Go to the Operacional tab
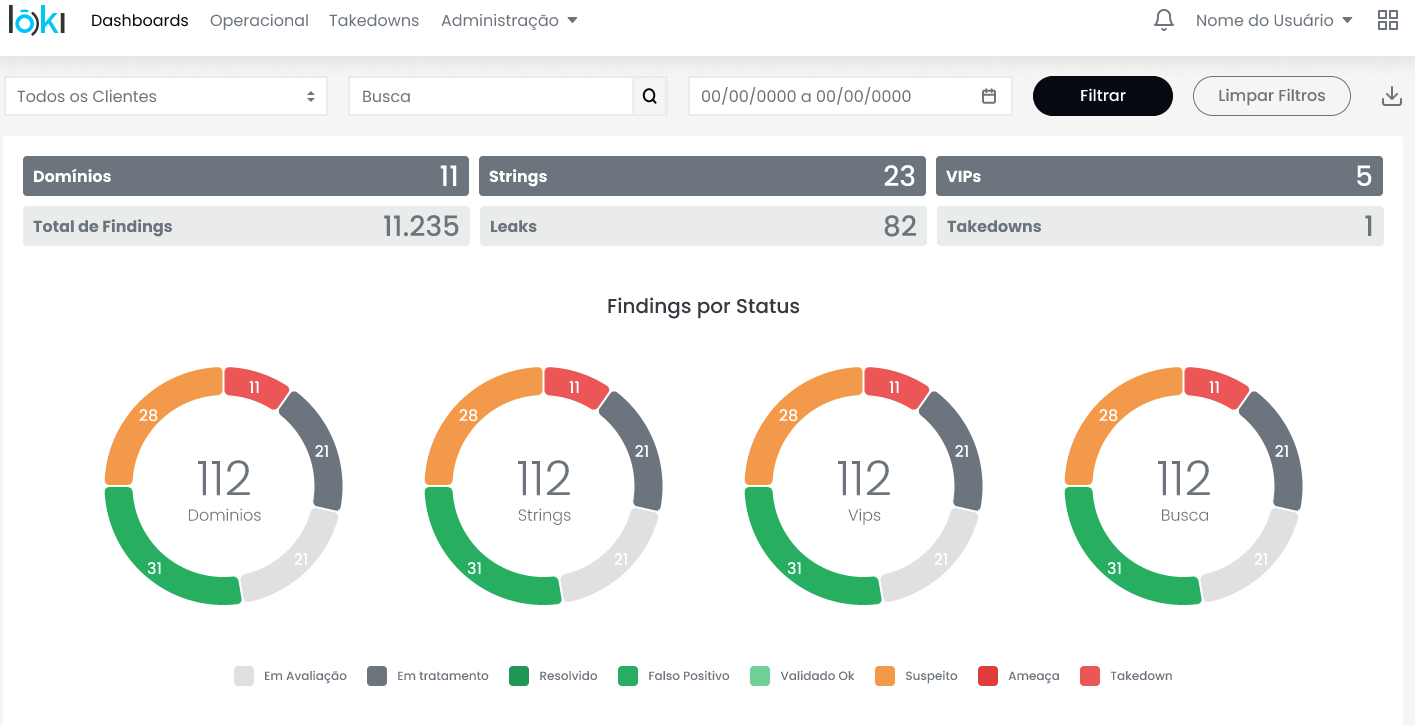 click(259, 20)
